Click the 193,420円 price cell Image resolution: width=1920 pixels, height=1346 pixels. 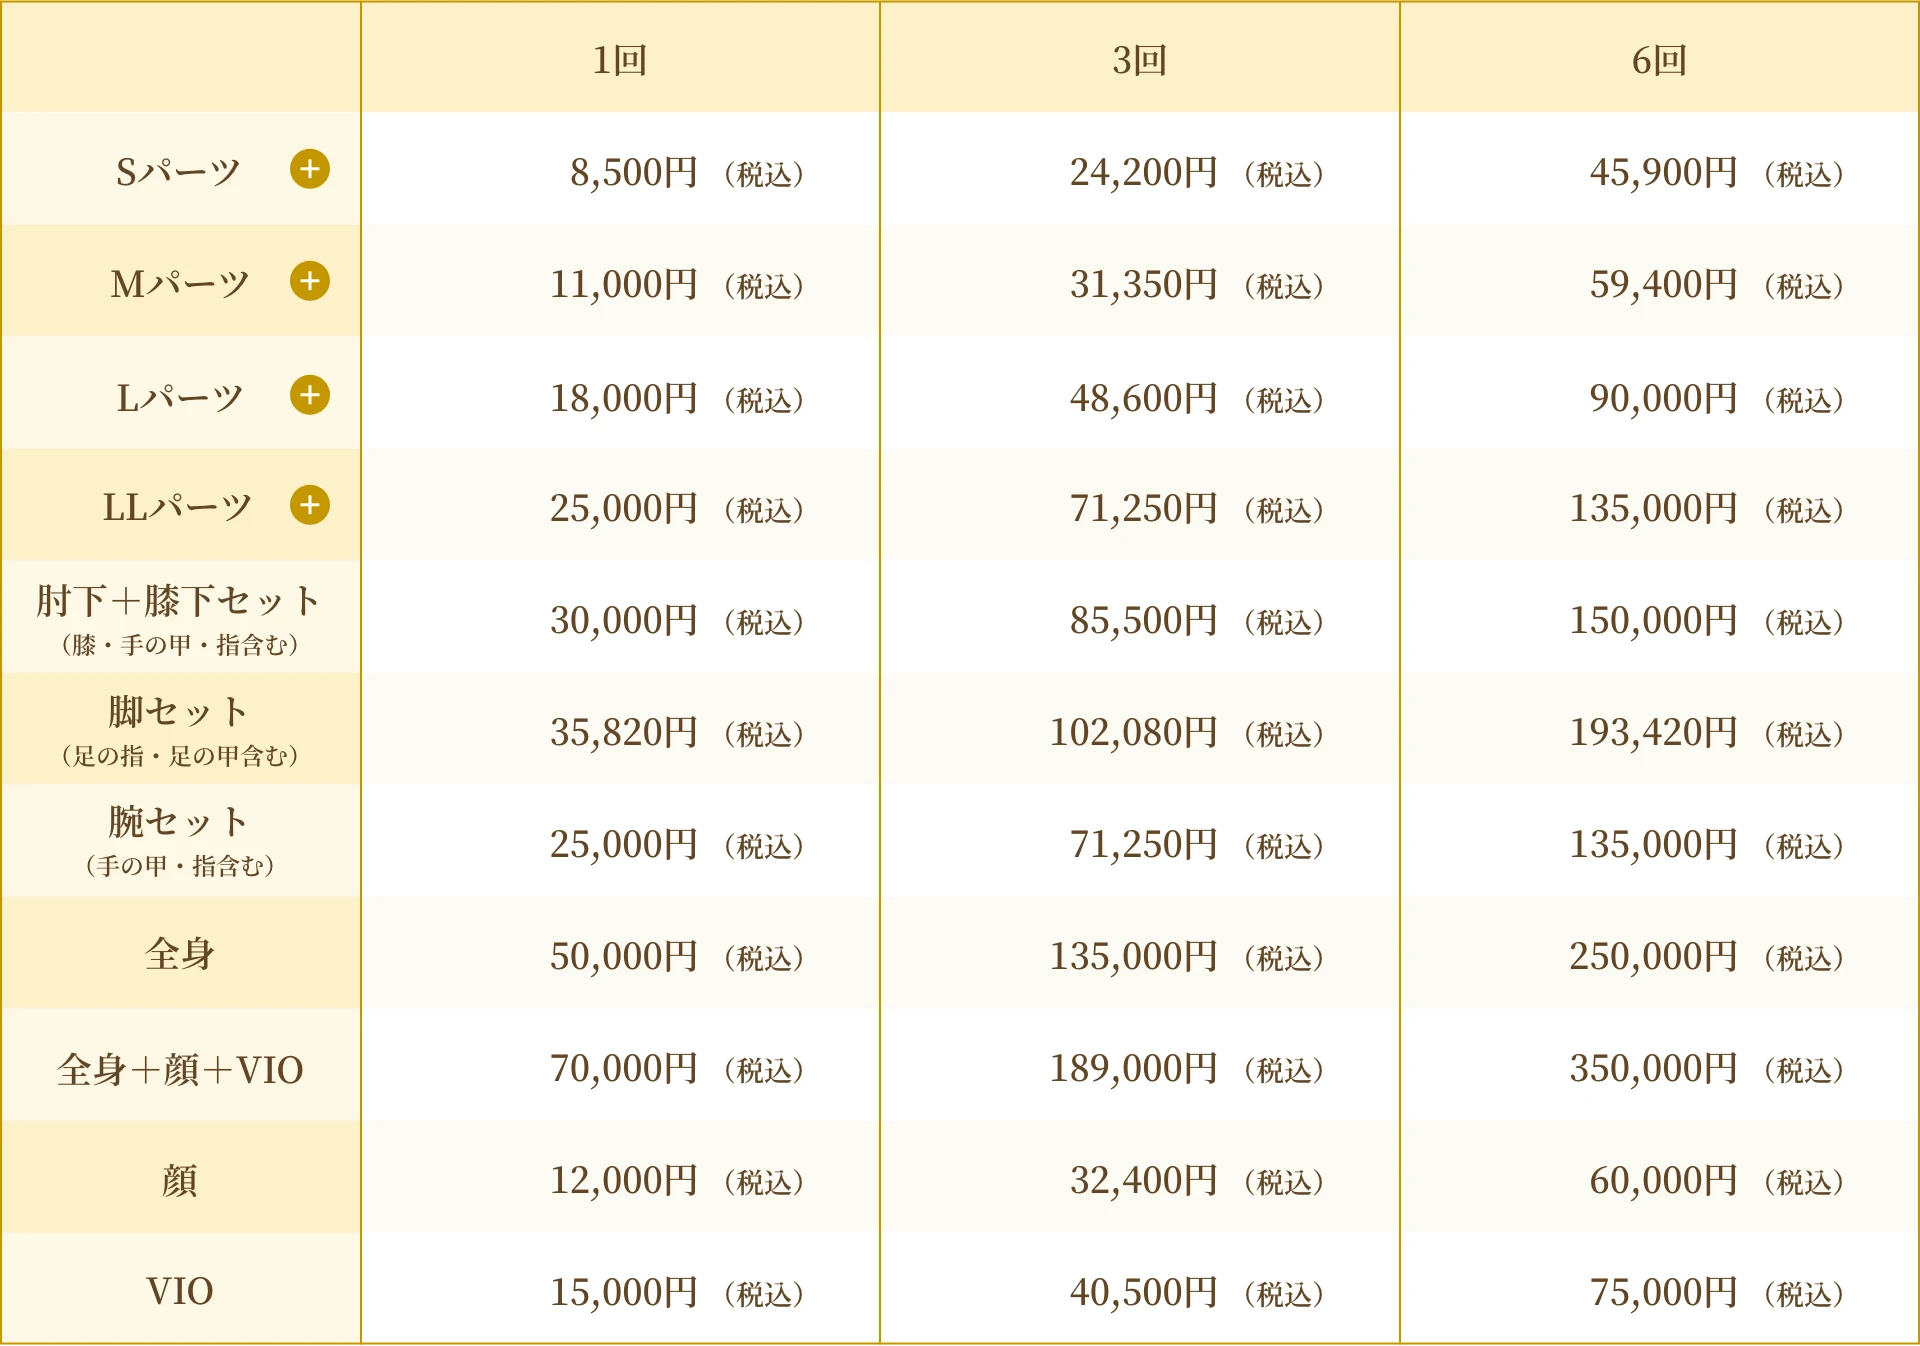coord(1653,732)
